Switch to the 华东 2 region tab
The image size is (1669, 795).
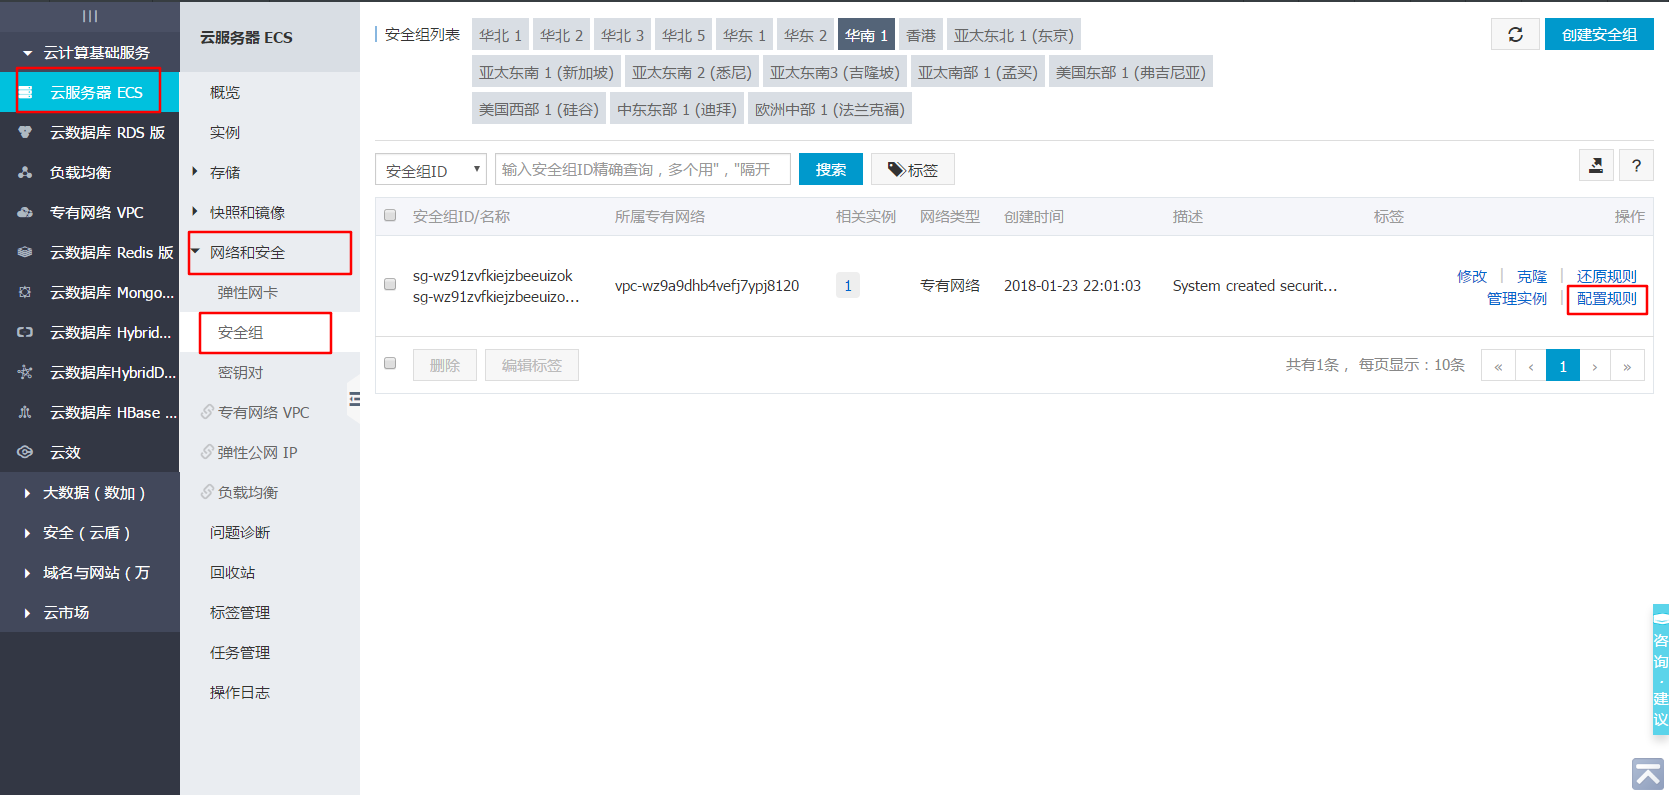point(805,35)
